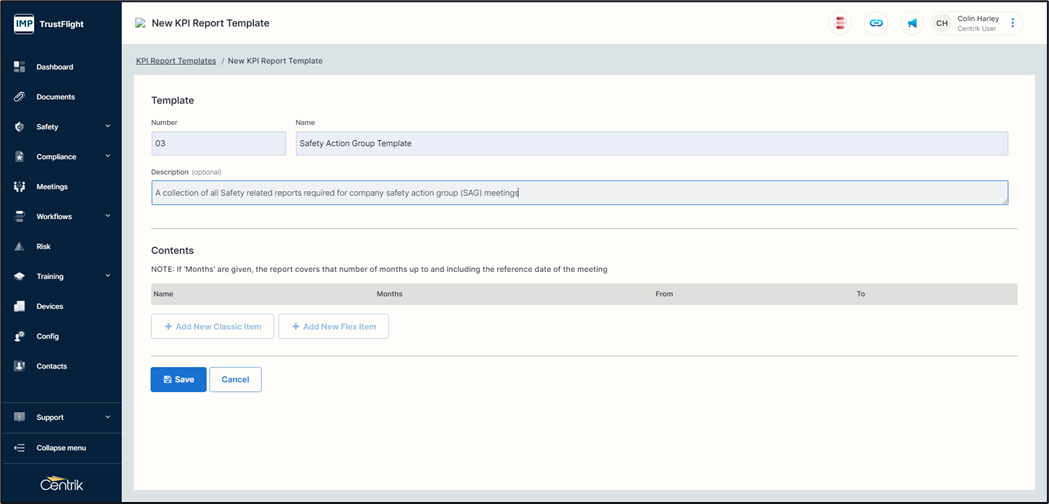Open the megaphone announcements icon
This screenshot has height=504, width=1049.
tap(911, 23)
